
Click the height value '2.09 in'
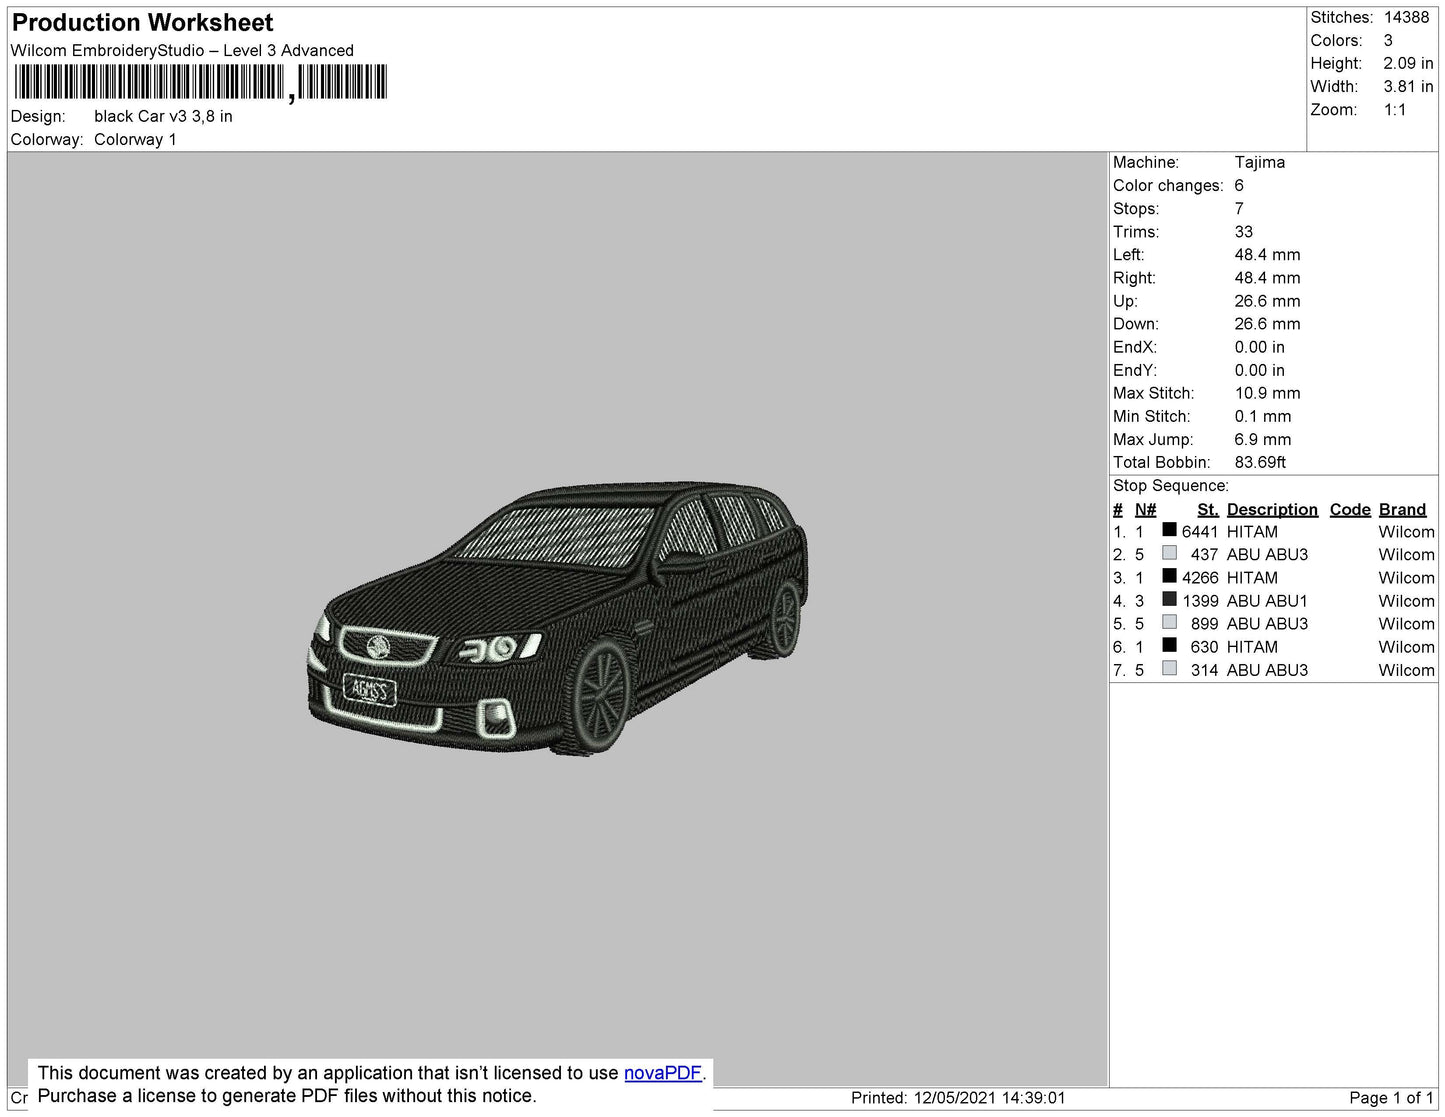pos(1408,64)
